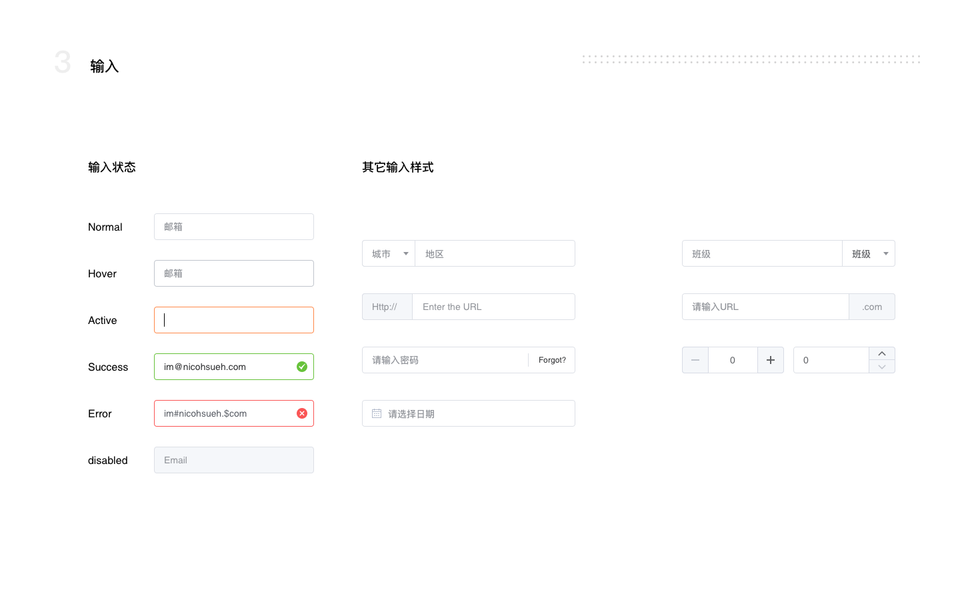
Task: Click the calendar icon in date picker
Action: pyautogui.click(x=377, y=413)
